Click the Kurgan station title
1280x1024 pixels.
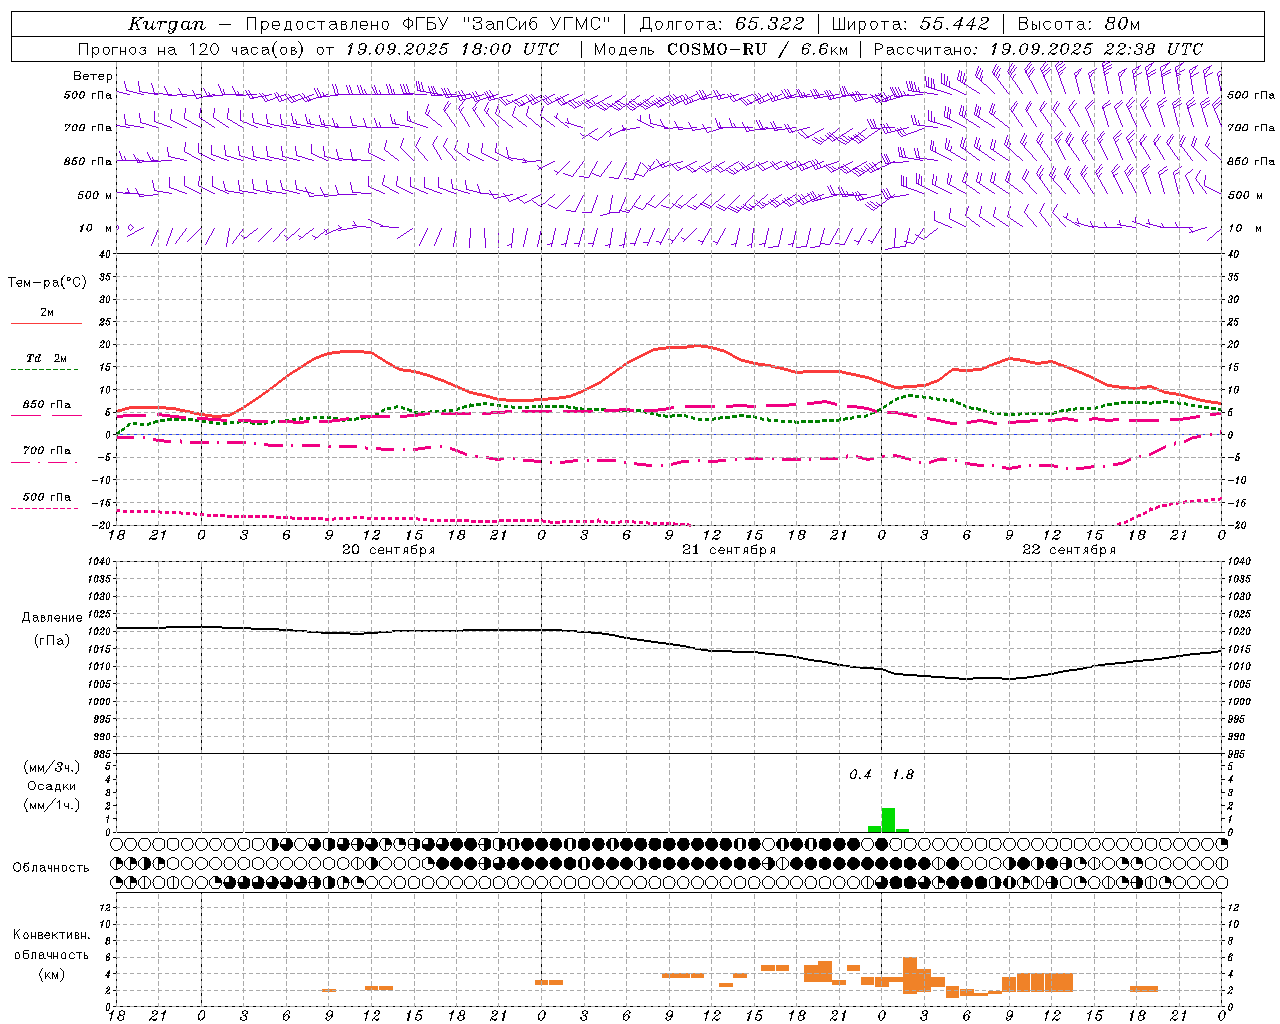[x=167, y=24]
